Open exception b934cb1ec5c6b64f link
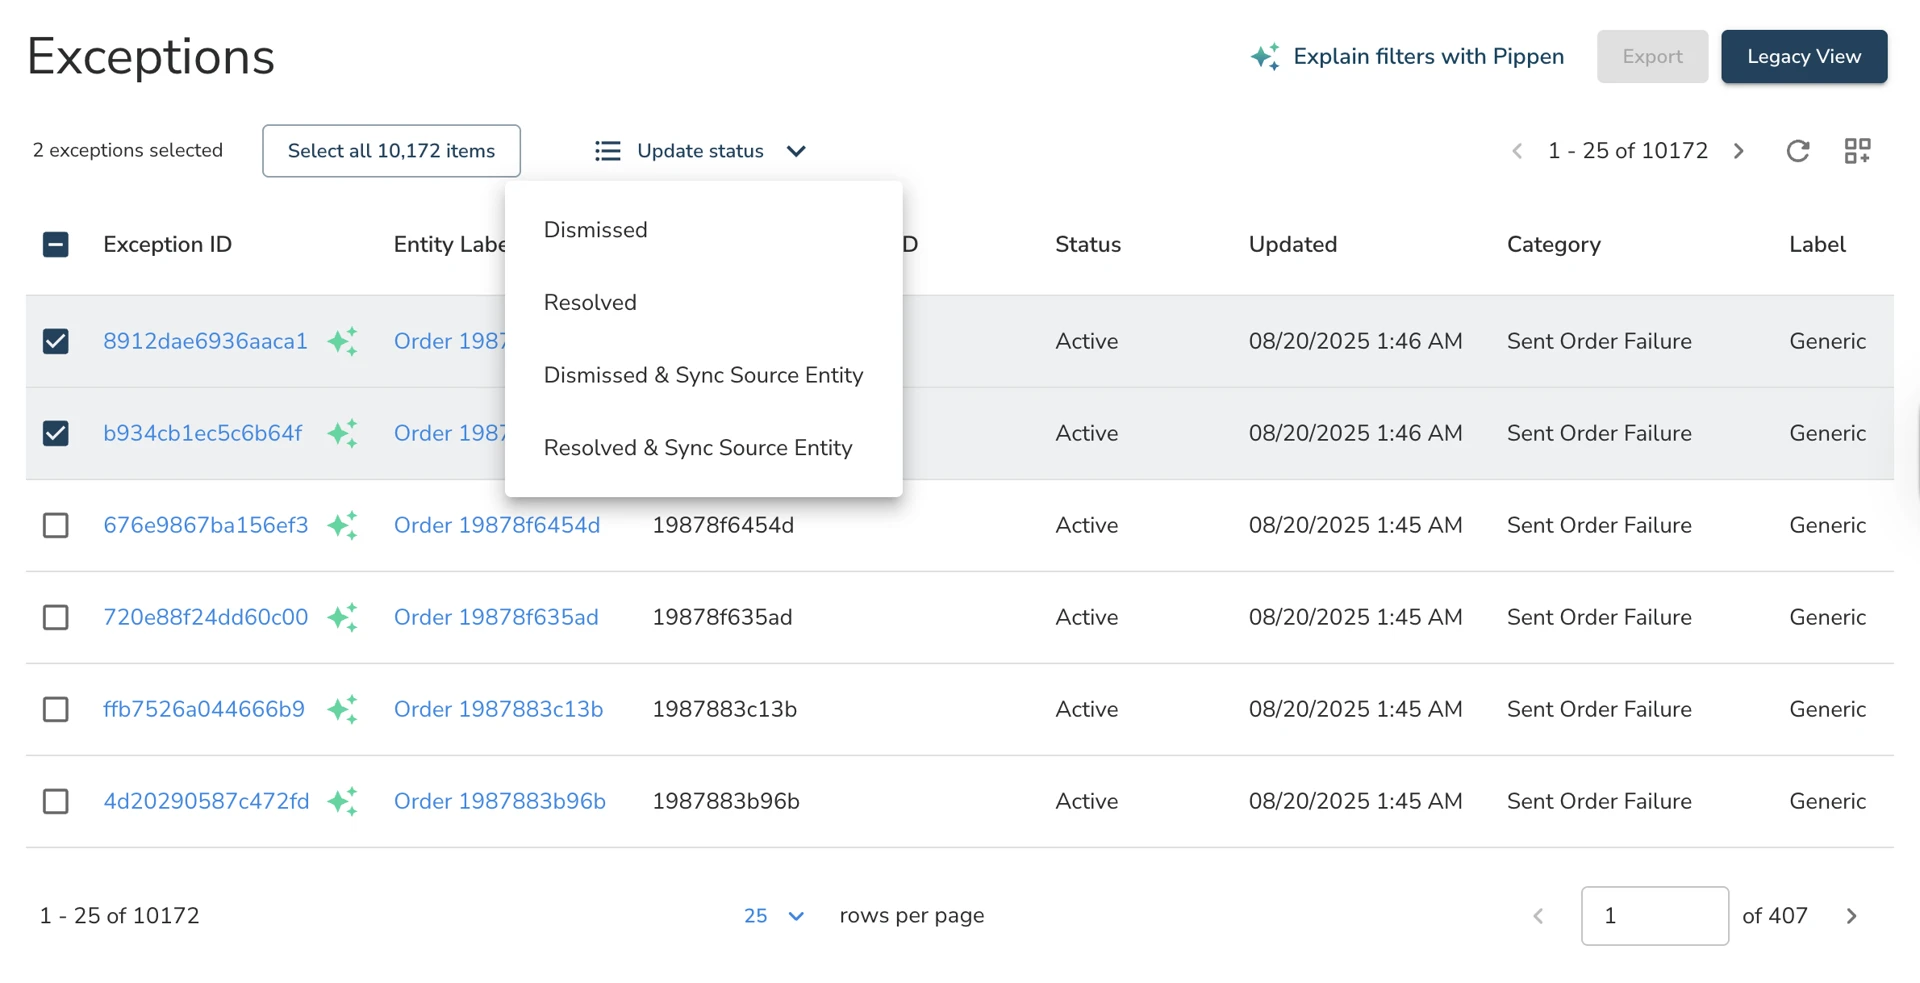Viewport: 1920px width, 983px height. coord(202,433)
